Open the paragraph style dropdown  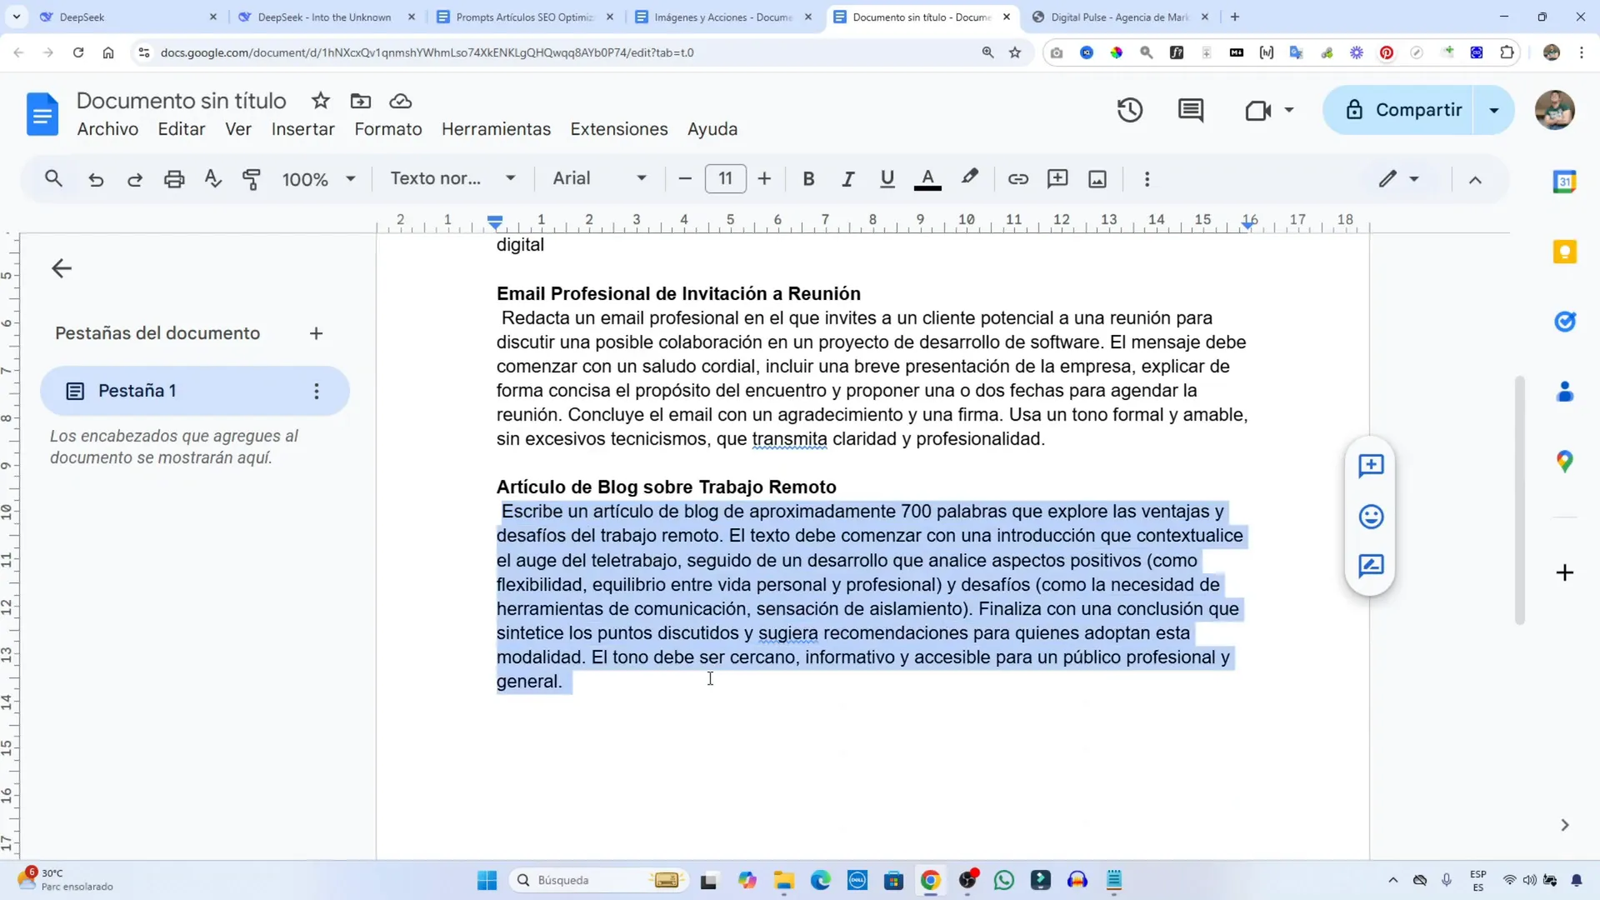point(452,179)
